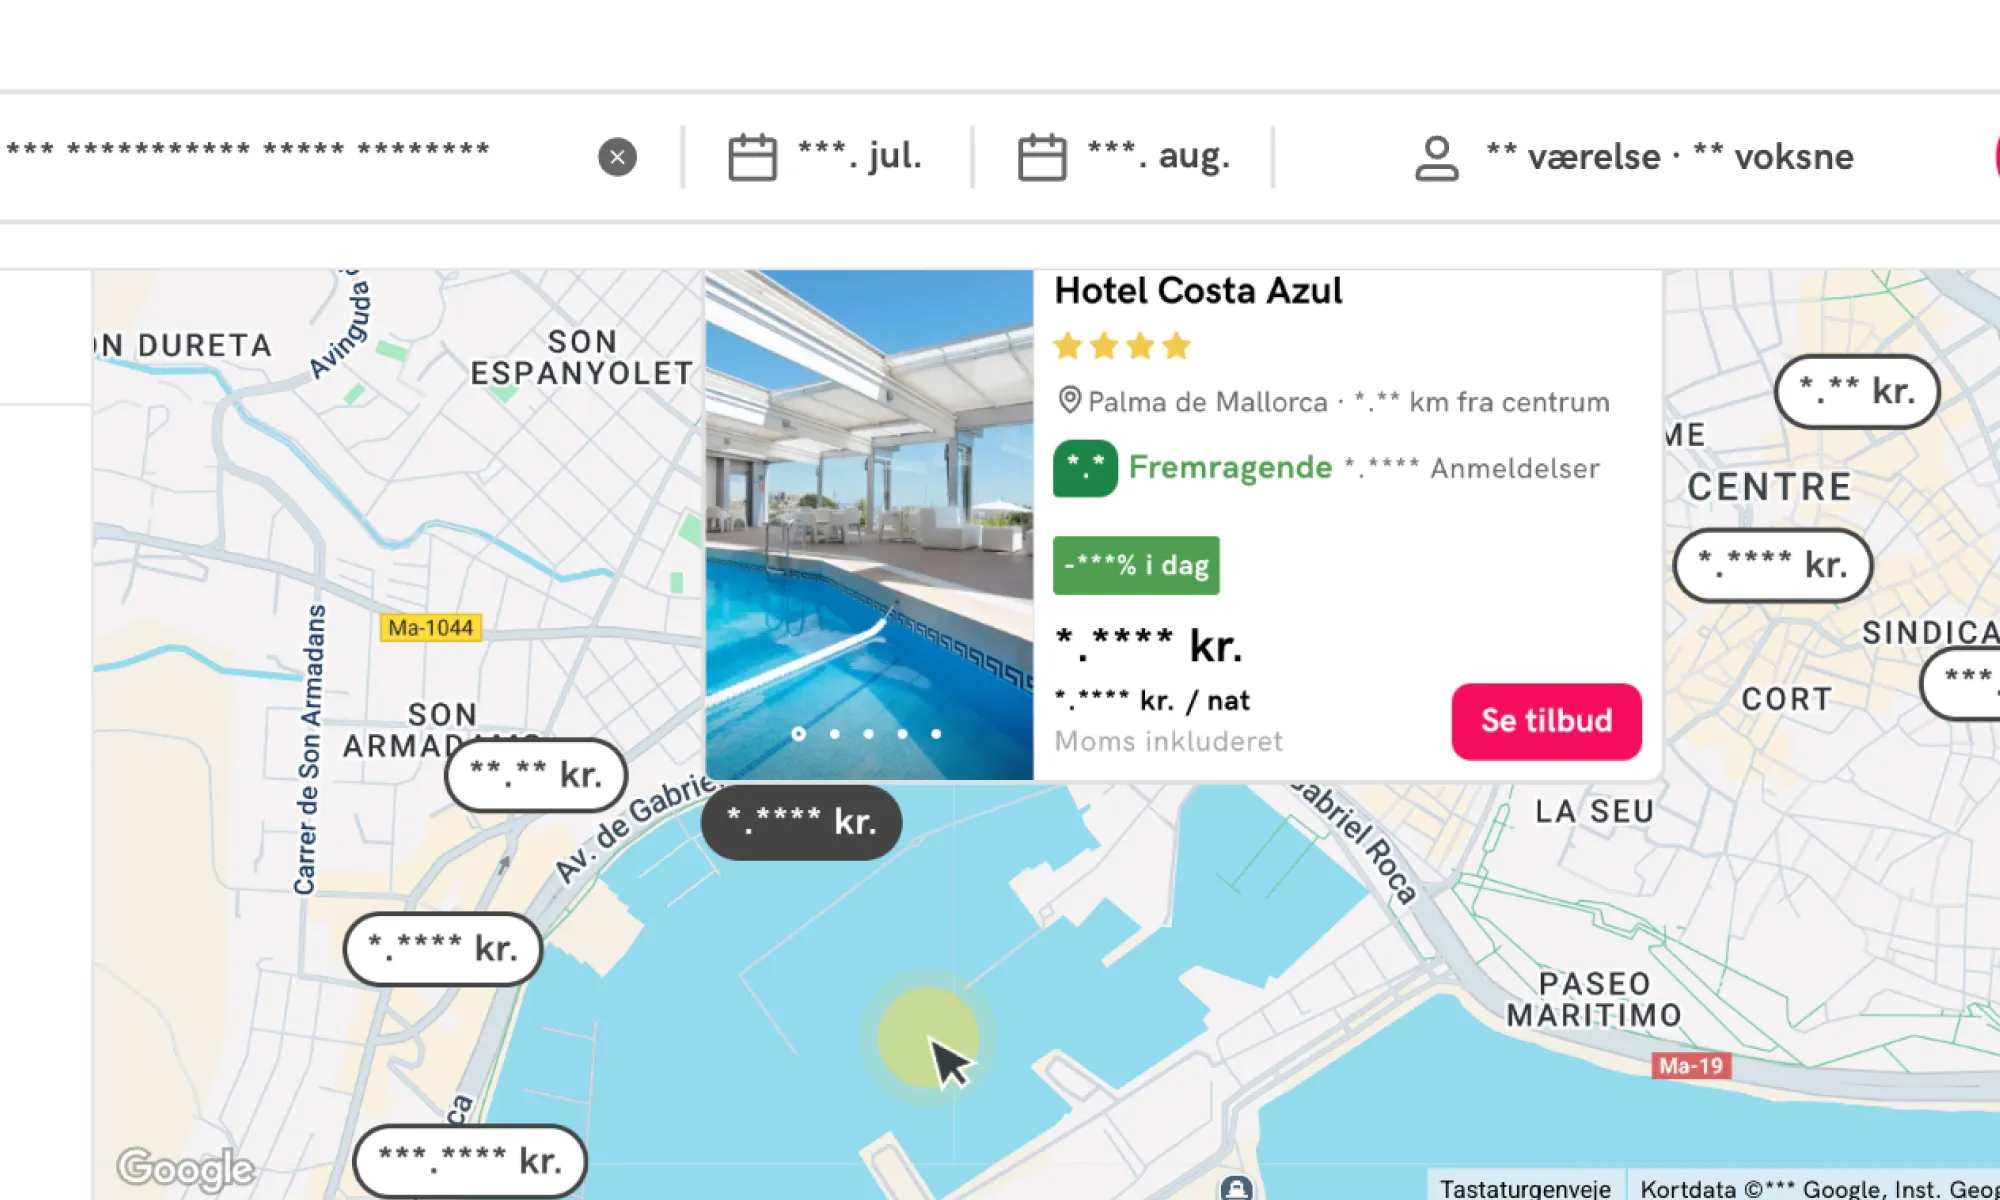Image resolution: width=2000 pixels, height=1200 pixels.
Task: Select the third photo carousel dot
Action: coord(868,734)
